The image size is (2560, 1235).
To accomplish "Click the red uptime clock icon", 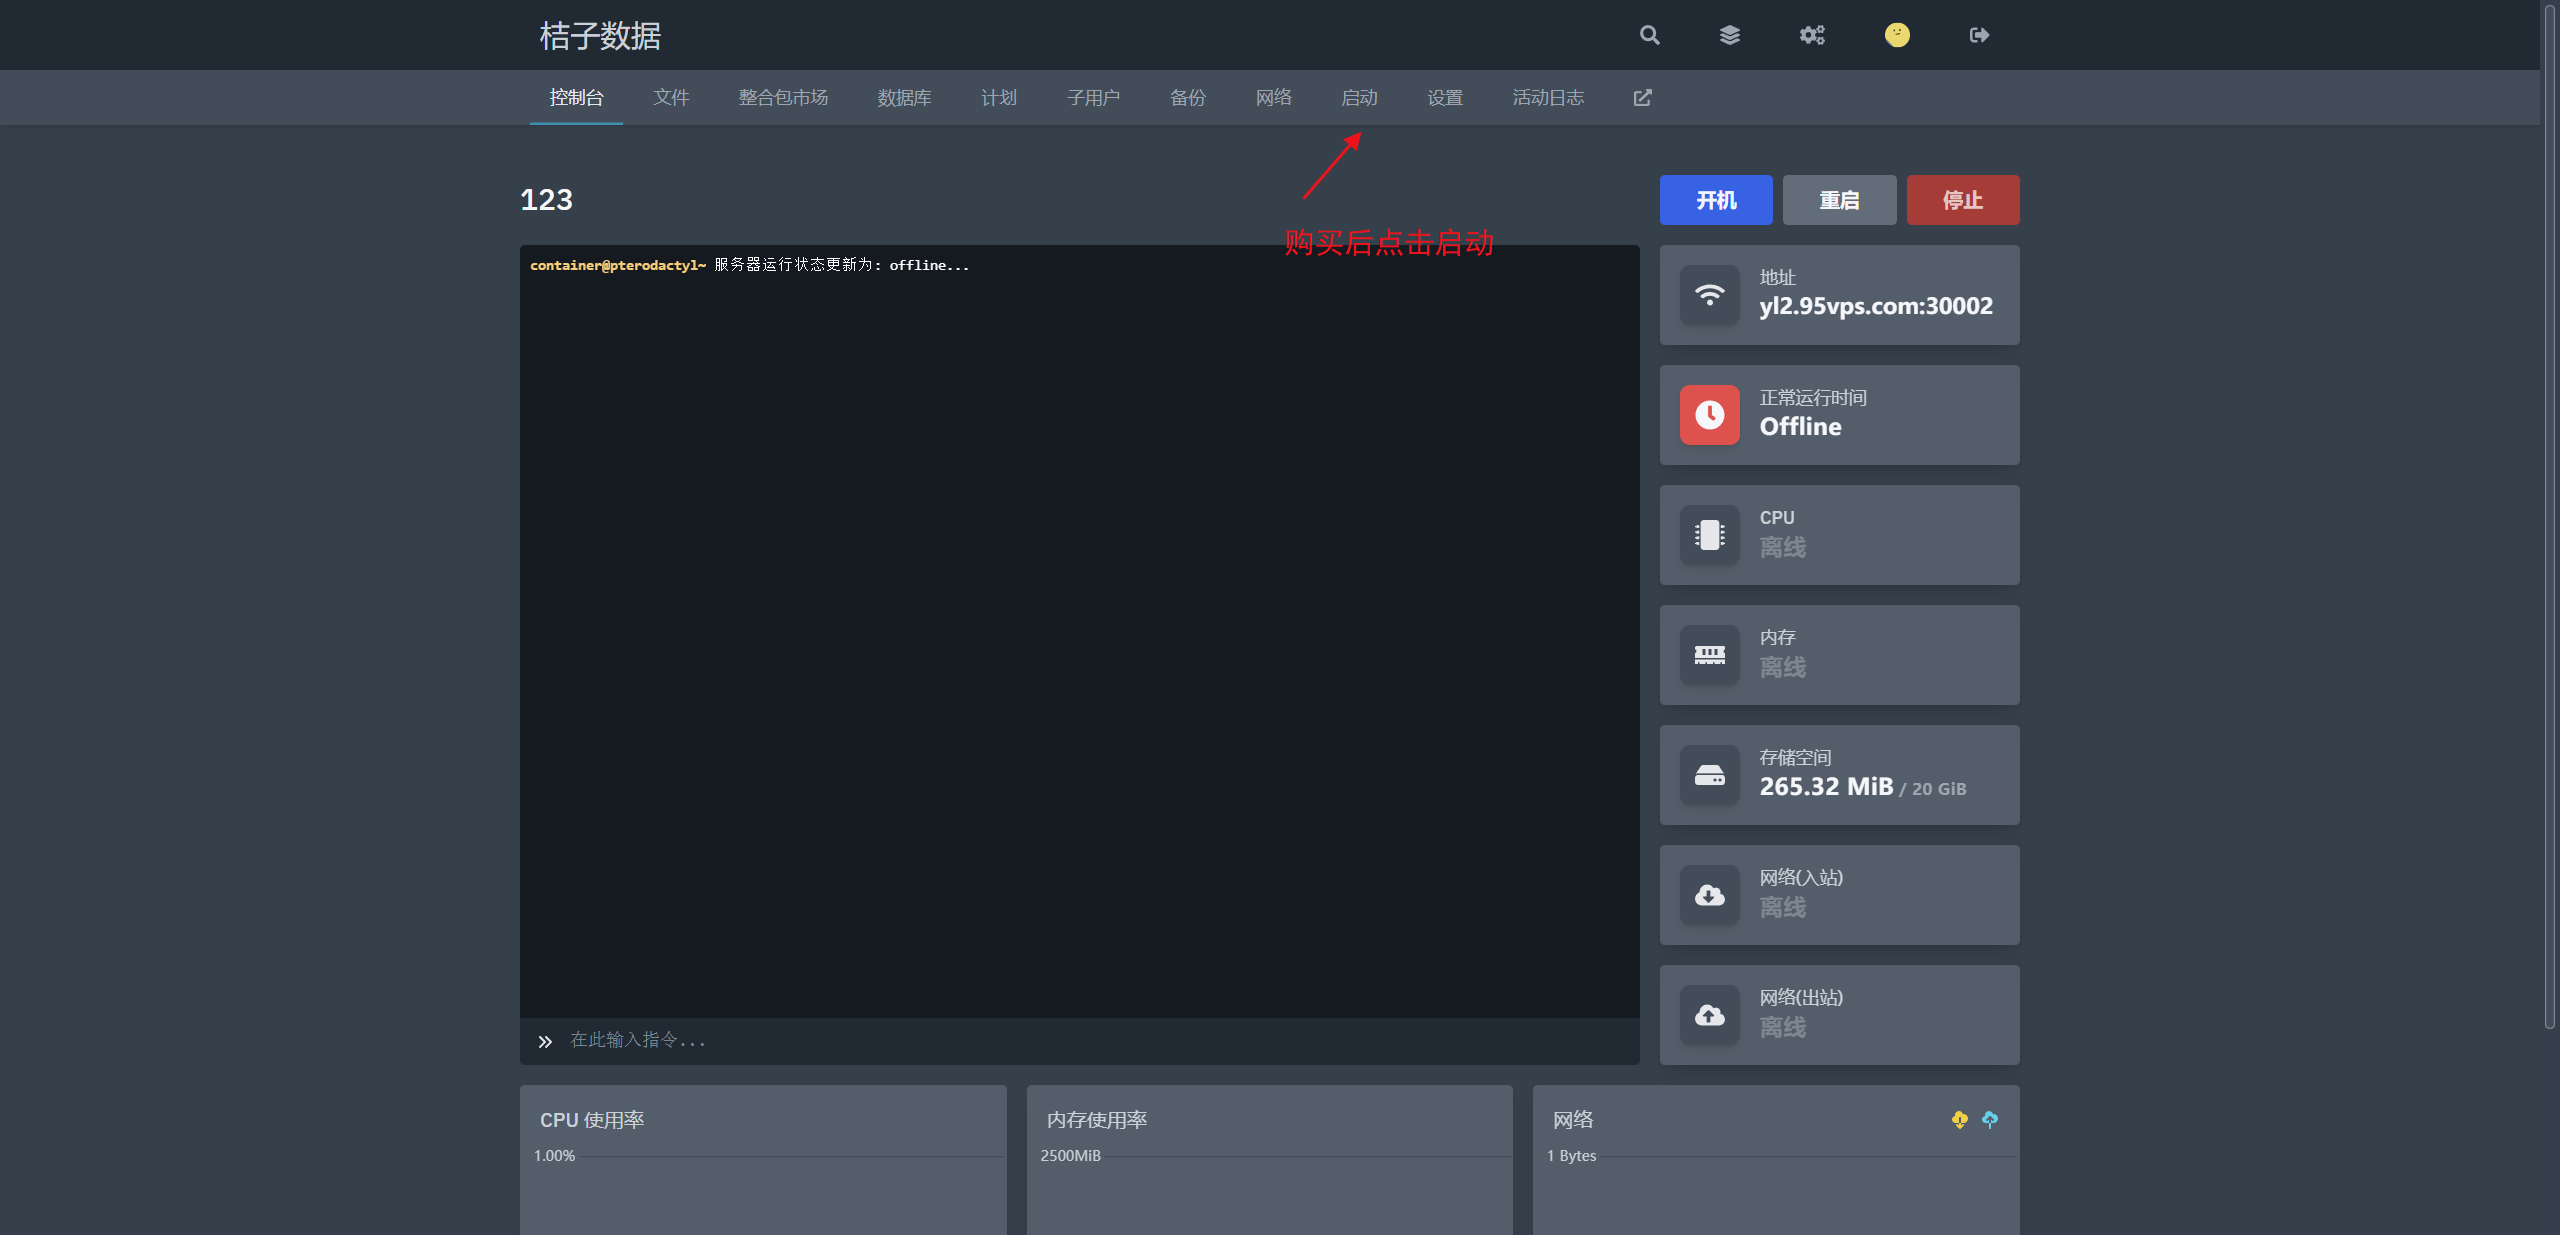I will click(x=1710, y=415).
